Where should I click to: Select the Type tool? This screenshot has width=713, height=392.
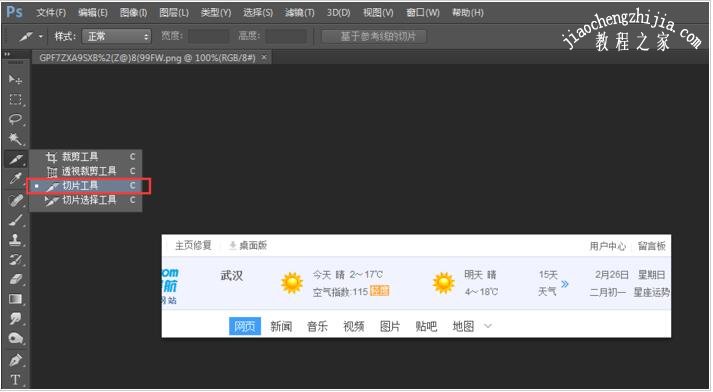pyautogui.click(x=15, y=380)
